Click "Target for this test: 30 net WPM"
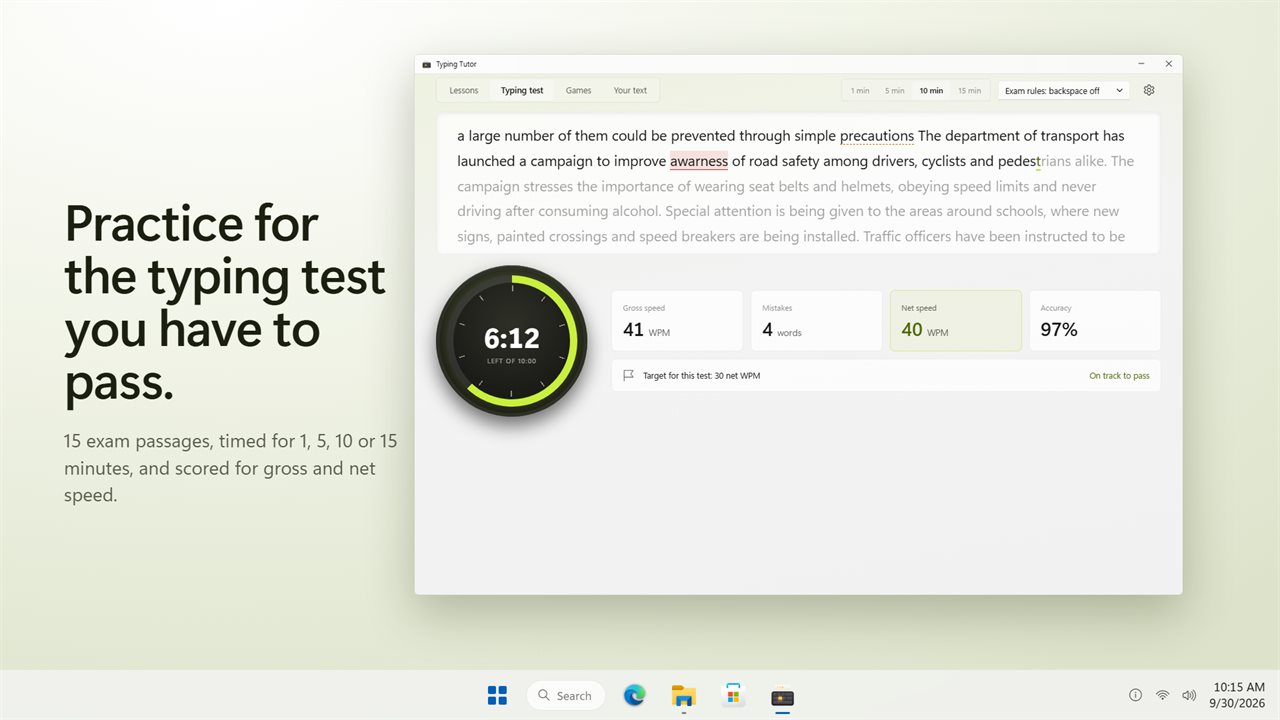1280x720 pixels. click(x=701, y=376)
